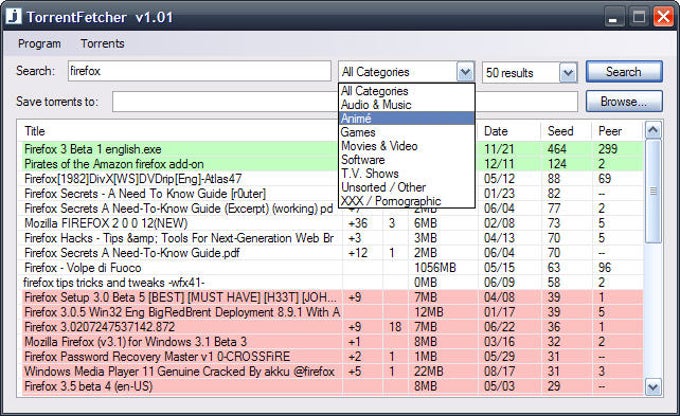This screenshot has width=680, height=416.
Task: Select Unsorted / Other category option
Action: click(x=406, y=187)
